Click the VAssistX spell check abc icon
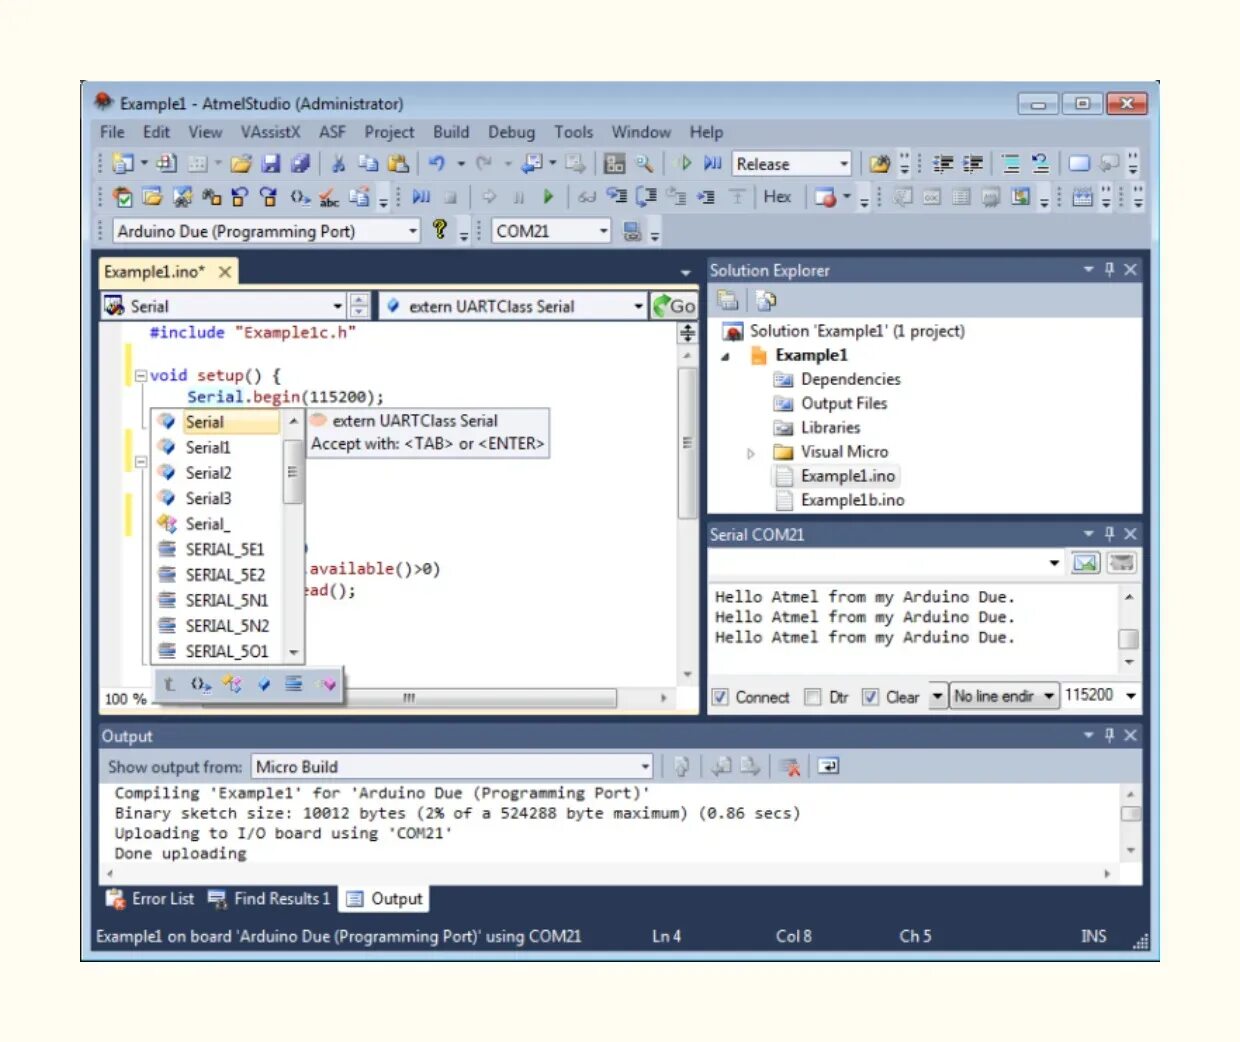Viewport: 1240px width, 1042px height. (329, 197)
